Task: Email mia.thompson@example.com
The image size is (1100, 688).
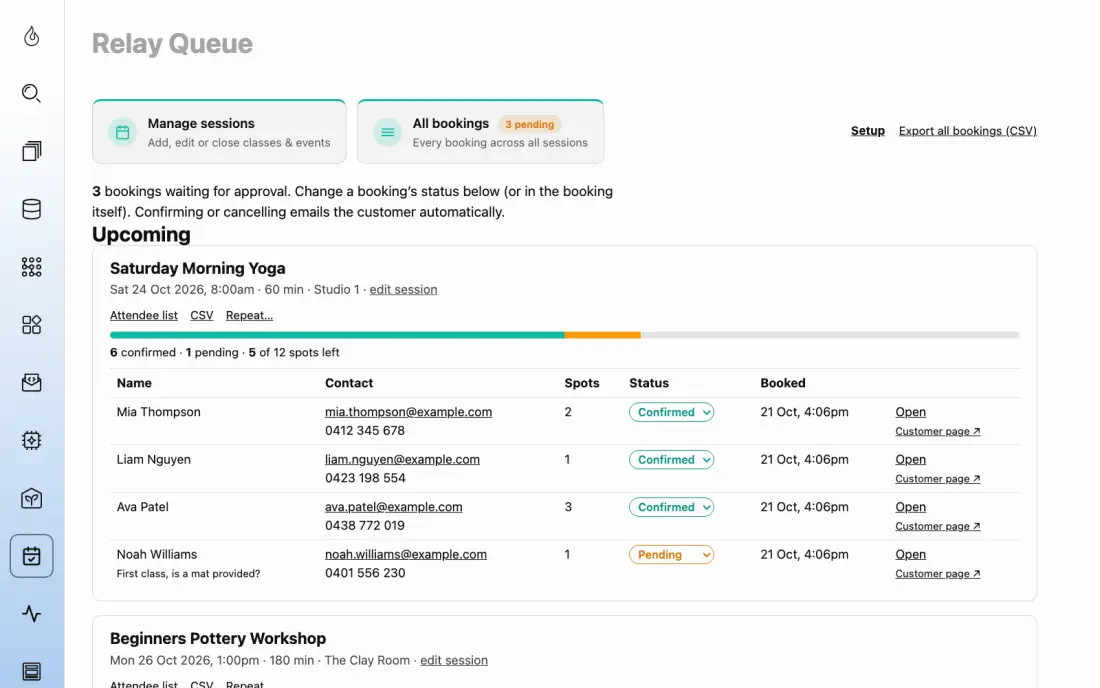Action: point(408,412)
